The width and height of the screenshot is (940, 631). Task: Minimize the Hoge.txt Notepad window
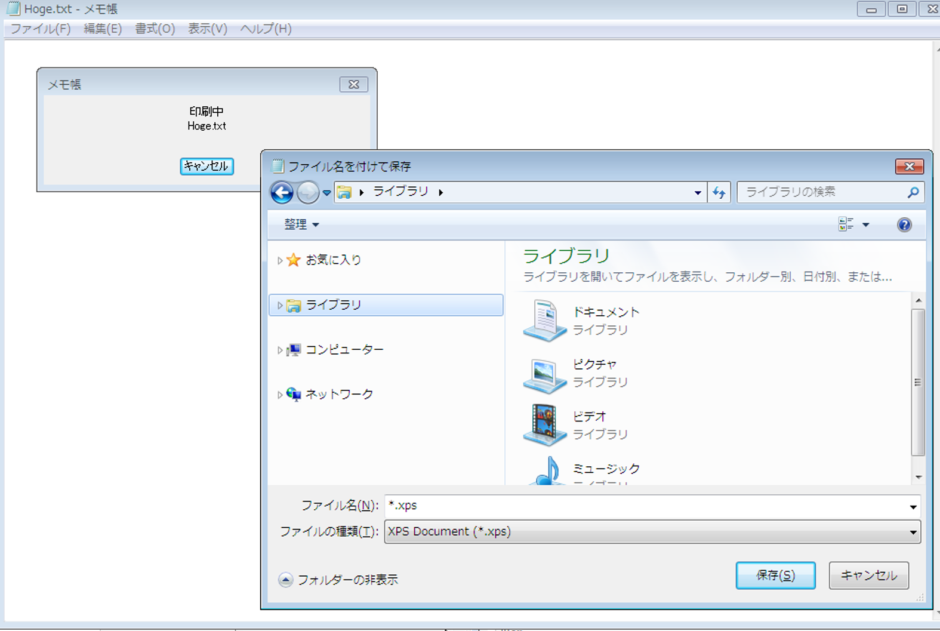[871, 9]
